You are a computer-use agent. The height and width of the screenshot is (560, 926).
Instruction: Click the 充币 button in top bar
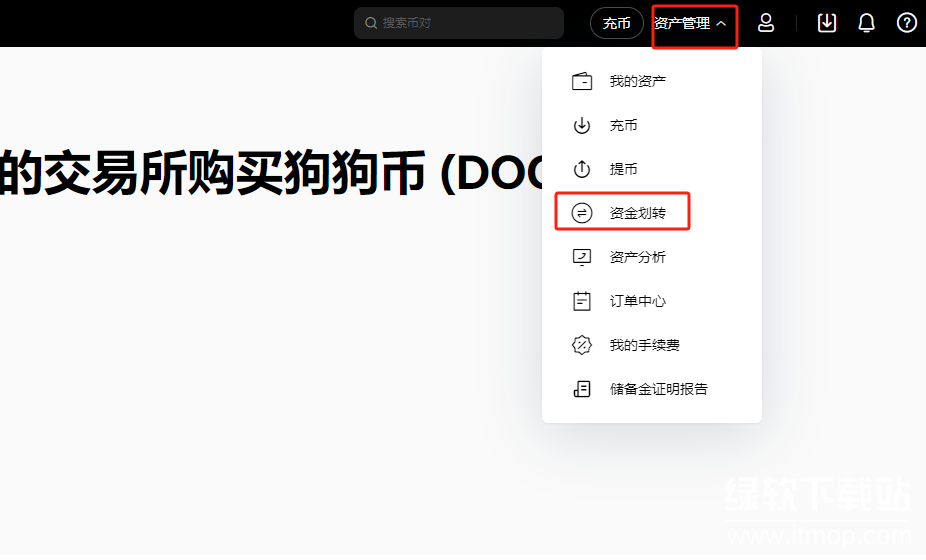[616, 23]
